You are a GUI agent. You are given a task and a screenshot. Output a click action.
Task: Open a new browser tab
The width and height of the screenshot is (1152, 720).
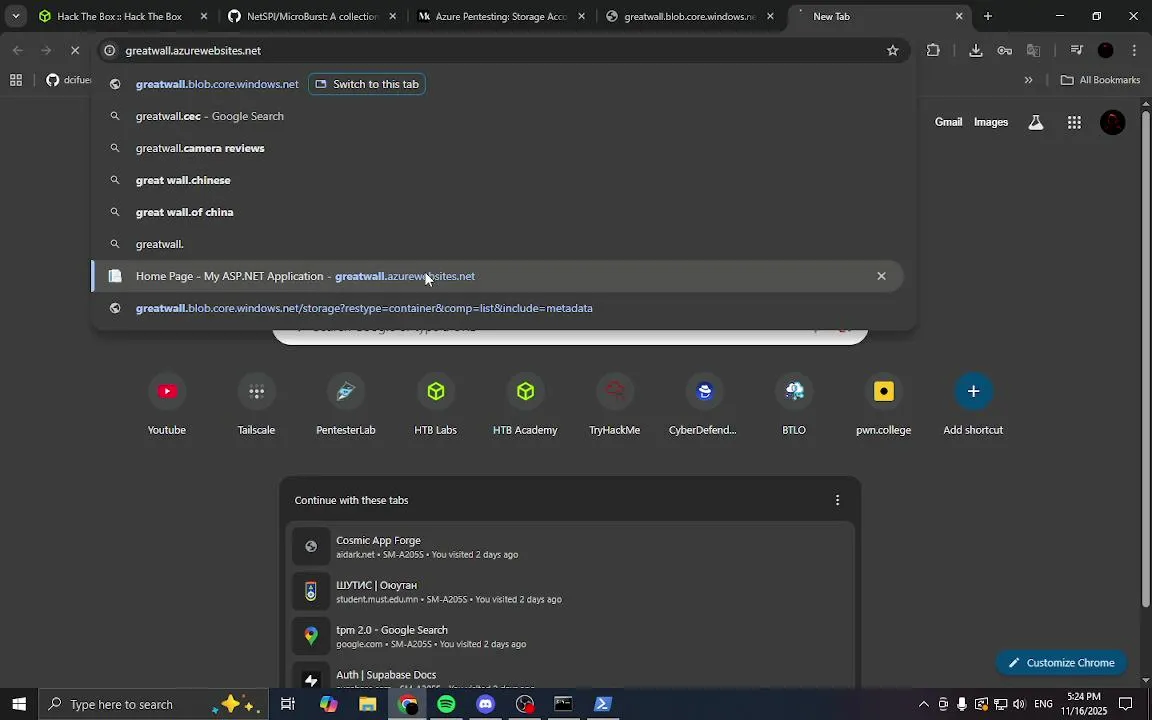click(x=987, y=16)
